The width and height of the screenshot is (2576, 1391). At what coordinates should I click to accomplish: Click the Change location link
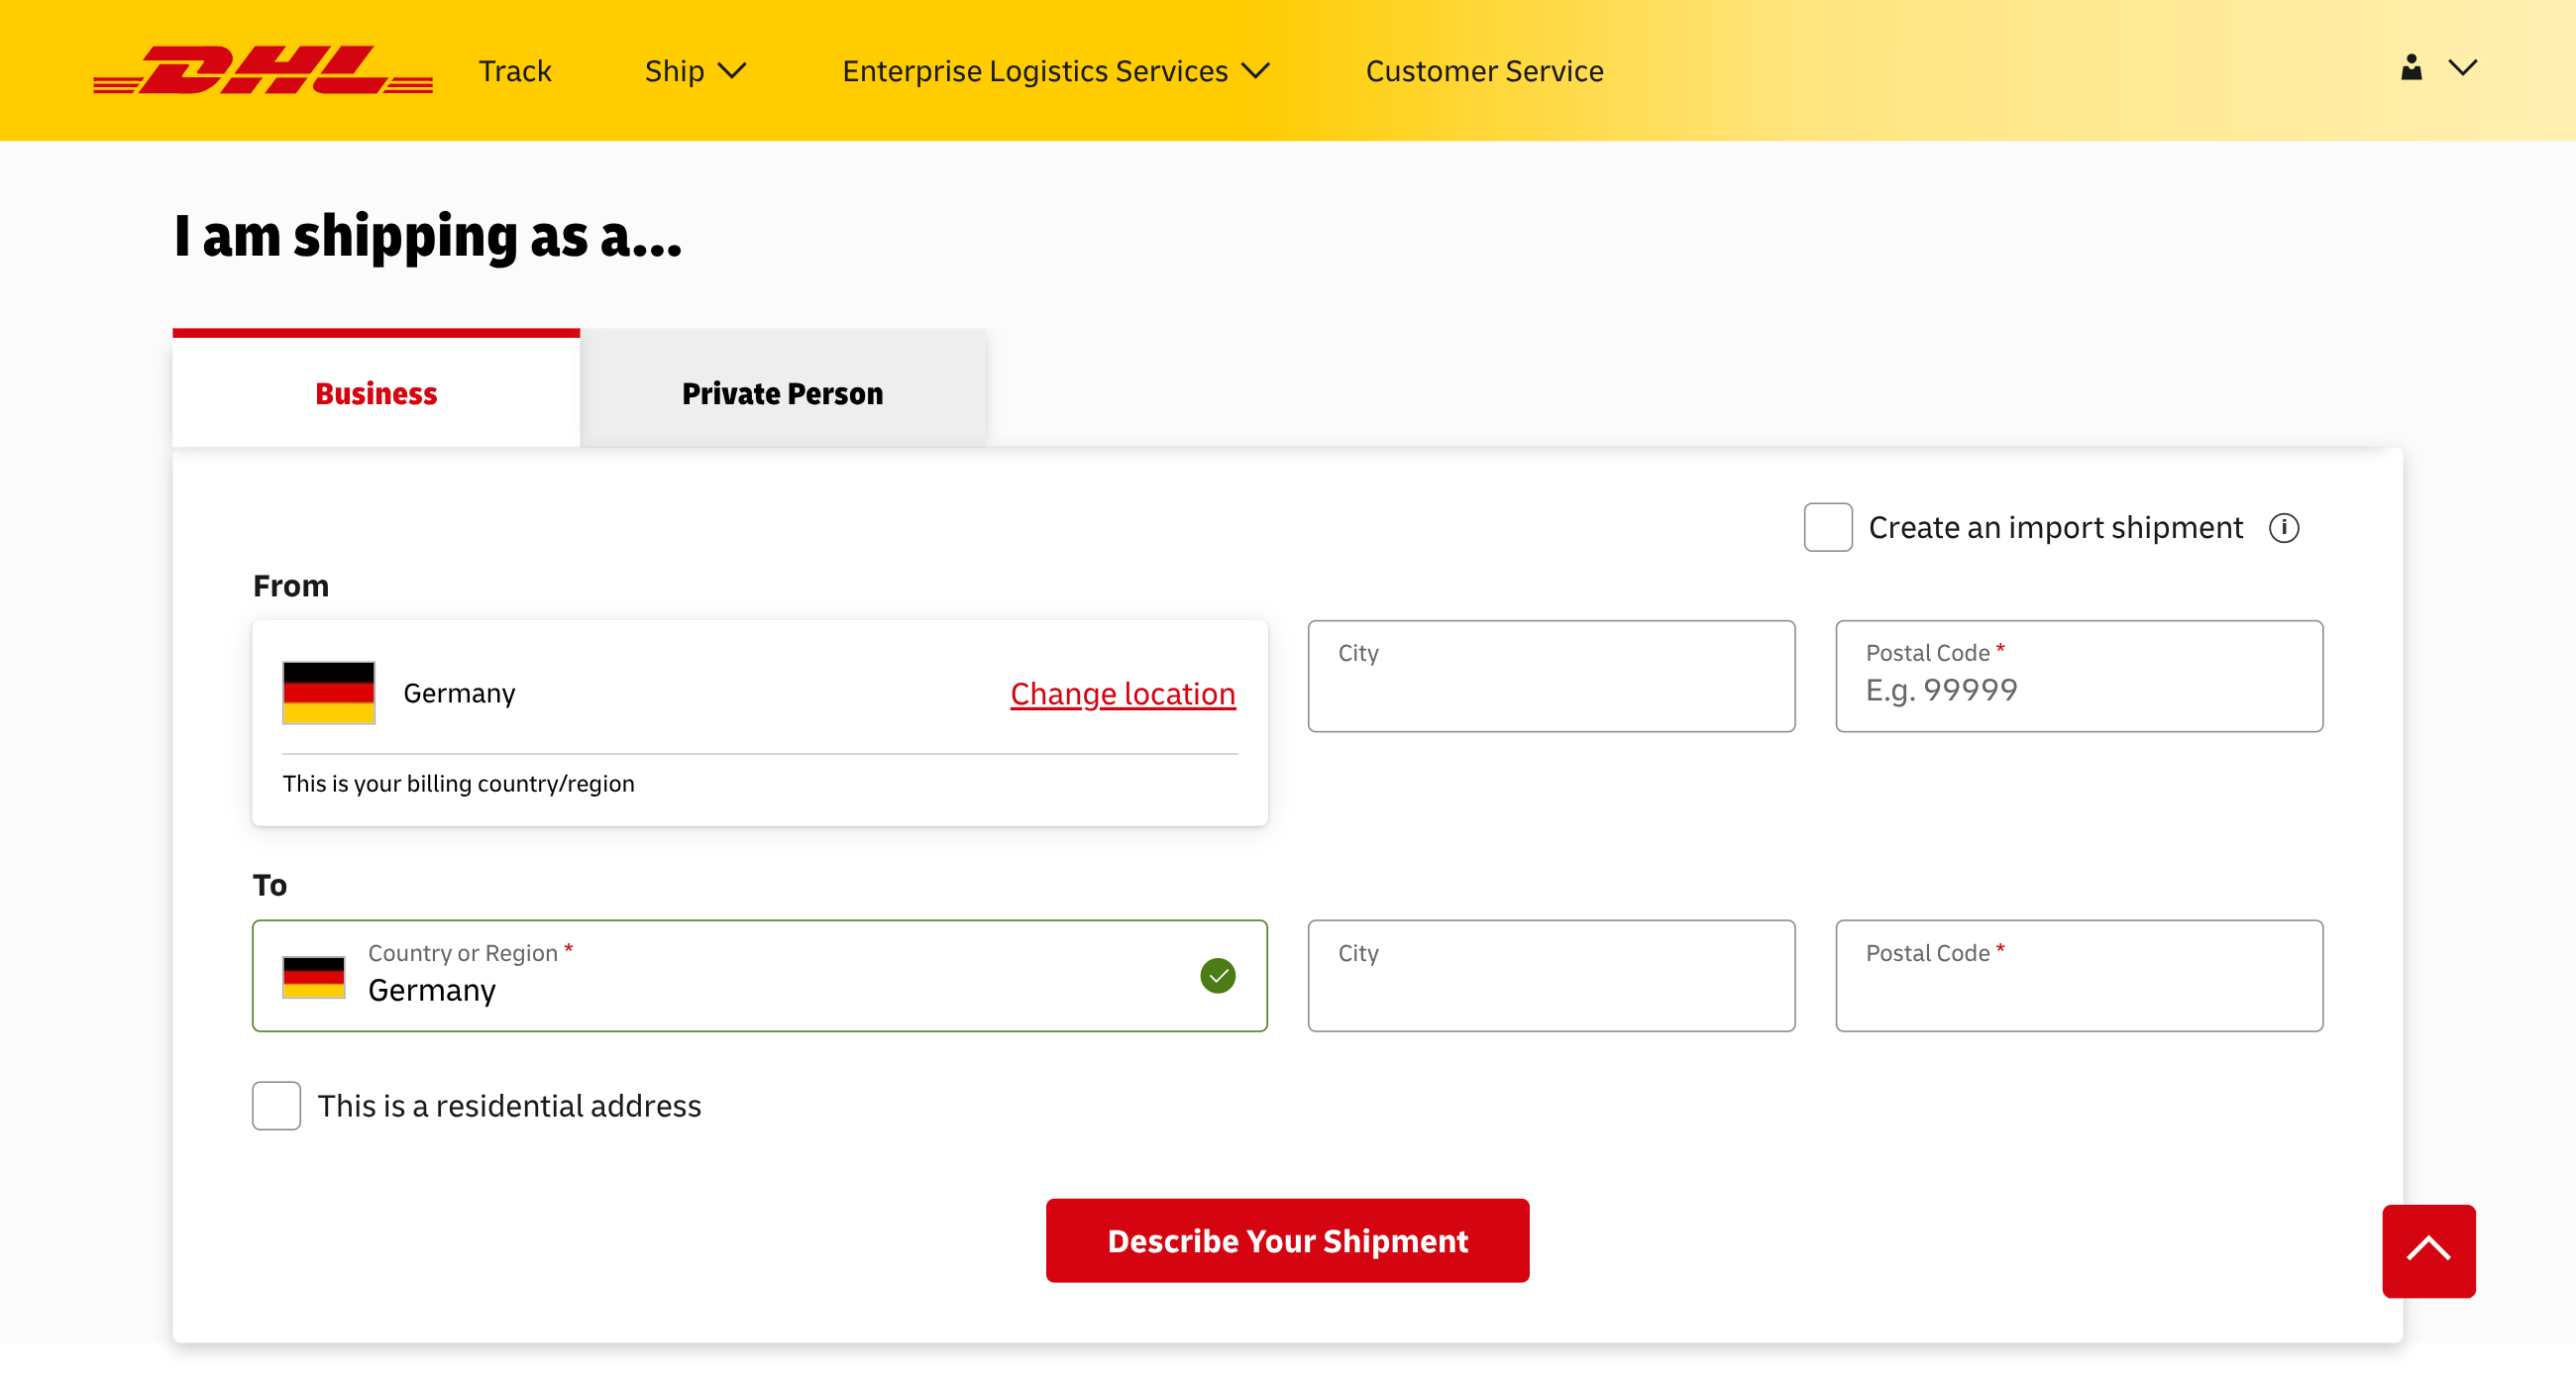pyautogui.click(x=1122, y=693)
